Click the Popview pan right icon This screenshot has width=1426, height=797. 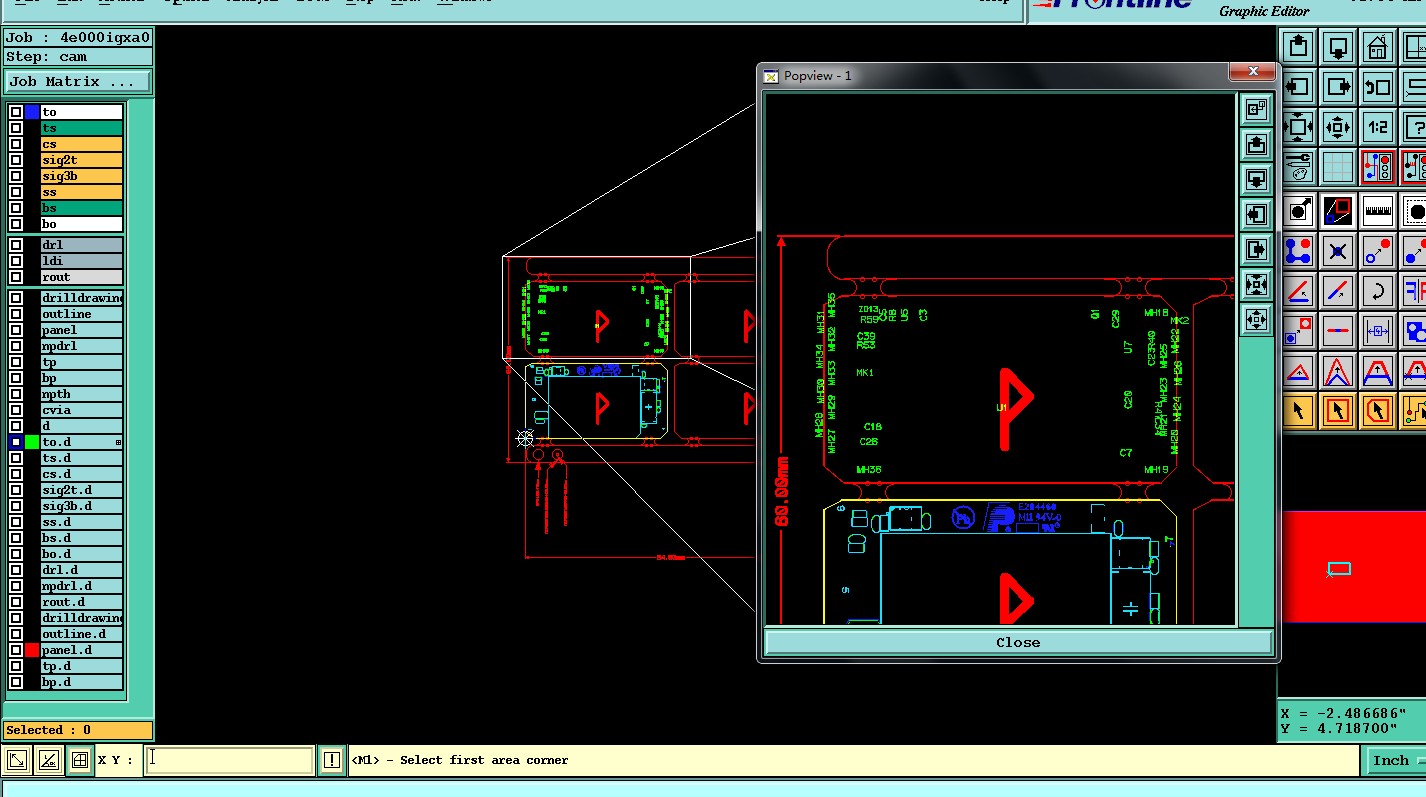point(1257,249)
